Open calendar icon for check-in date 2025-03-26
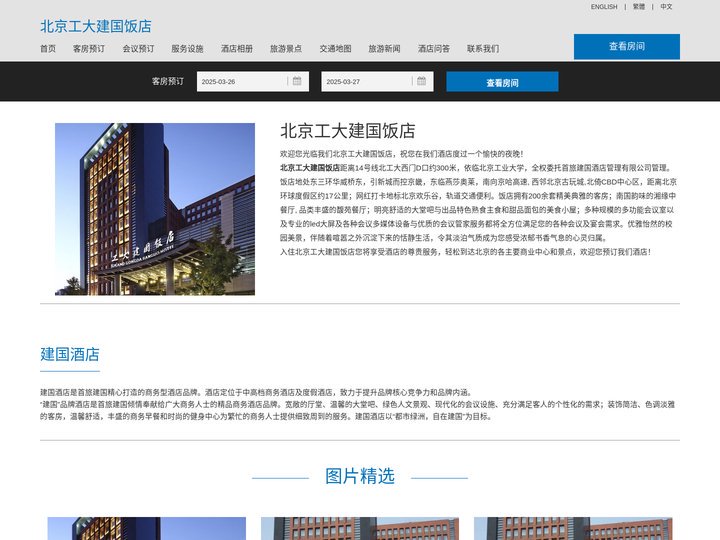The height and width of the screenshot is (540, 720). (x=297, y=81)
